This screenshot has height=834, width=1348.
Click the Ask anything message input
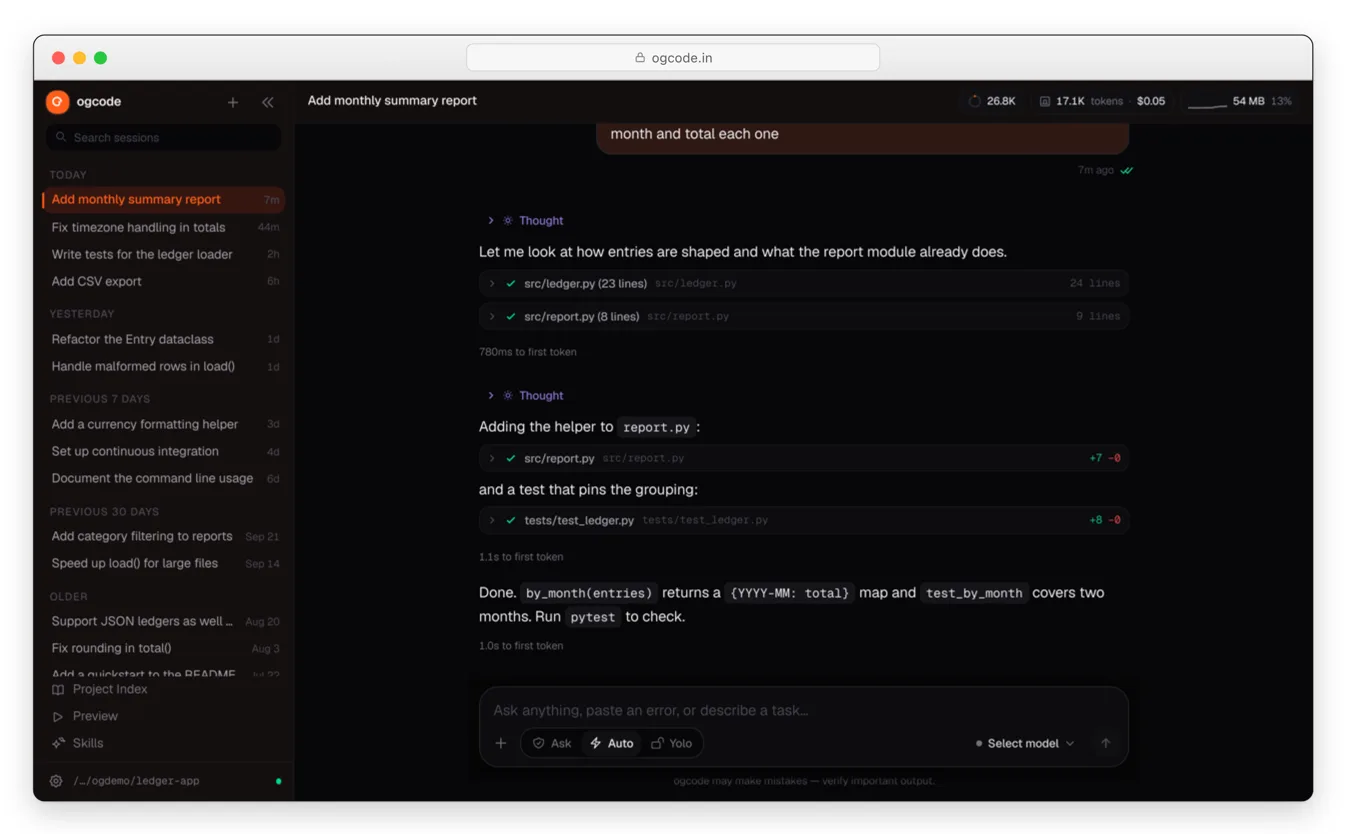(x=803, y=710)
